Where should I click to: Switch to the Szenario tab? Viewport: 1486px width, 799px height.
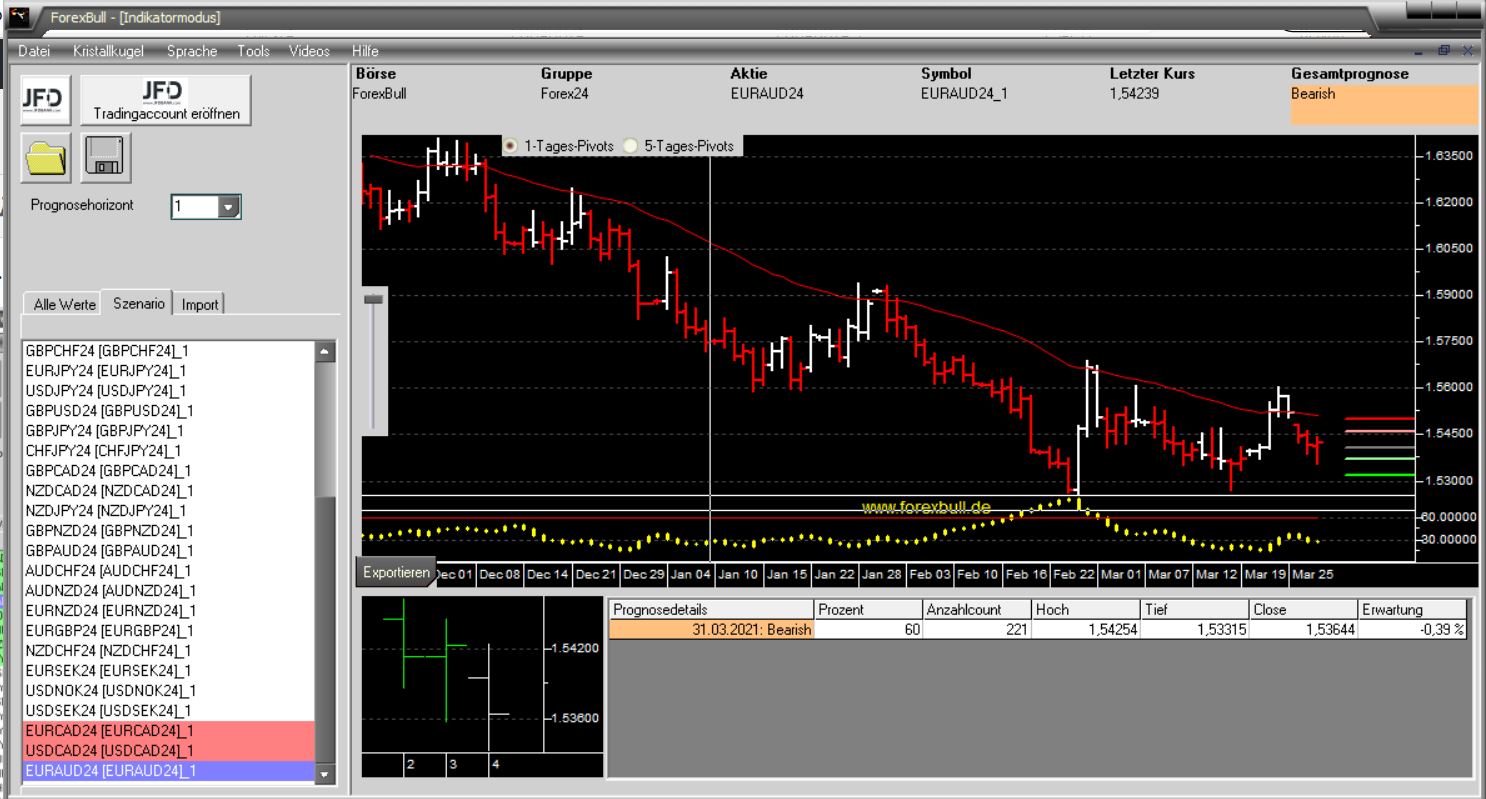click(139, 302)
